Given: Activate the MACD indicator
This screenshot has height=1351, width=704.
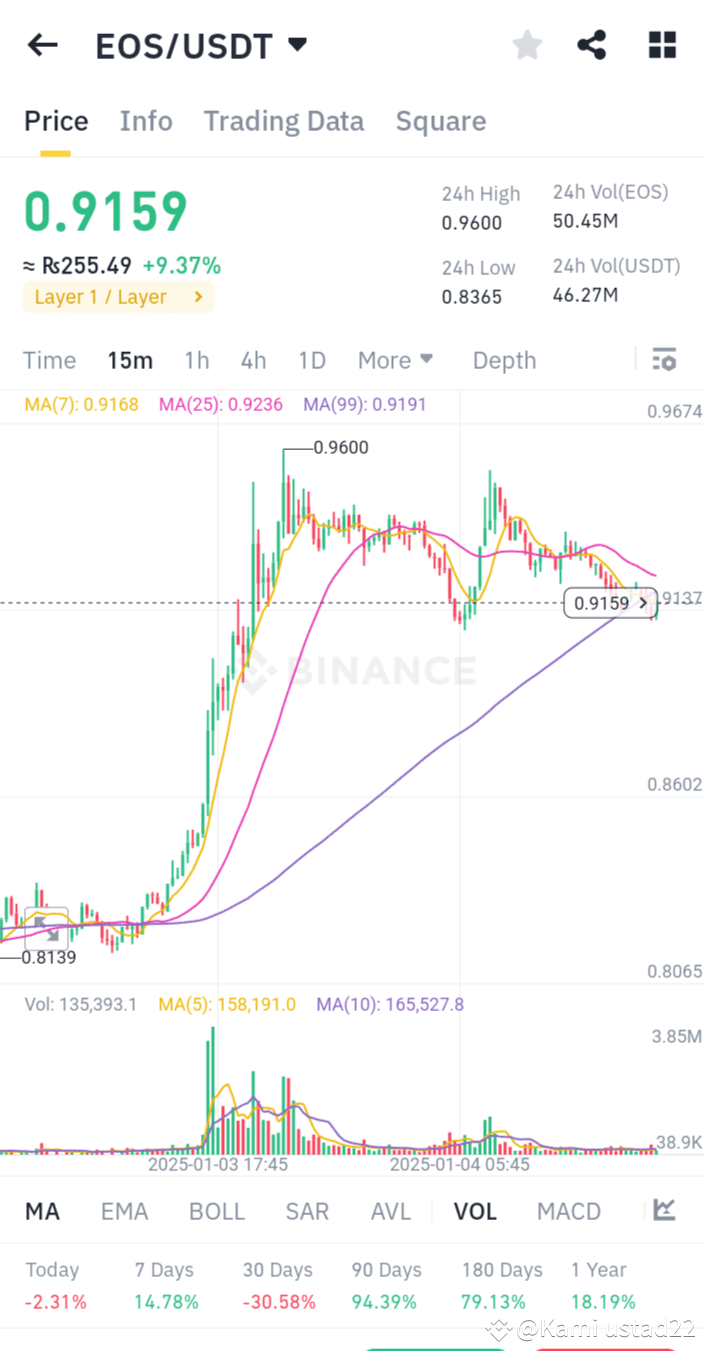Looking at the screenshot, I should [568, 1210].
